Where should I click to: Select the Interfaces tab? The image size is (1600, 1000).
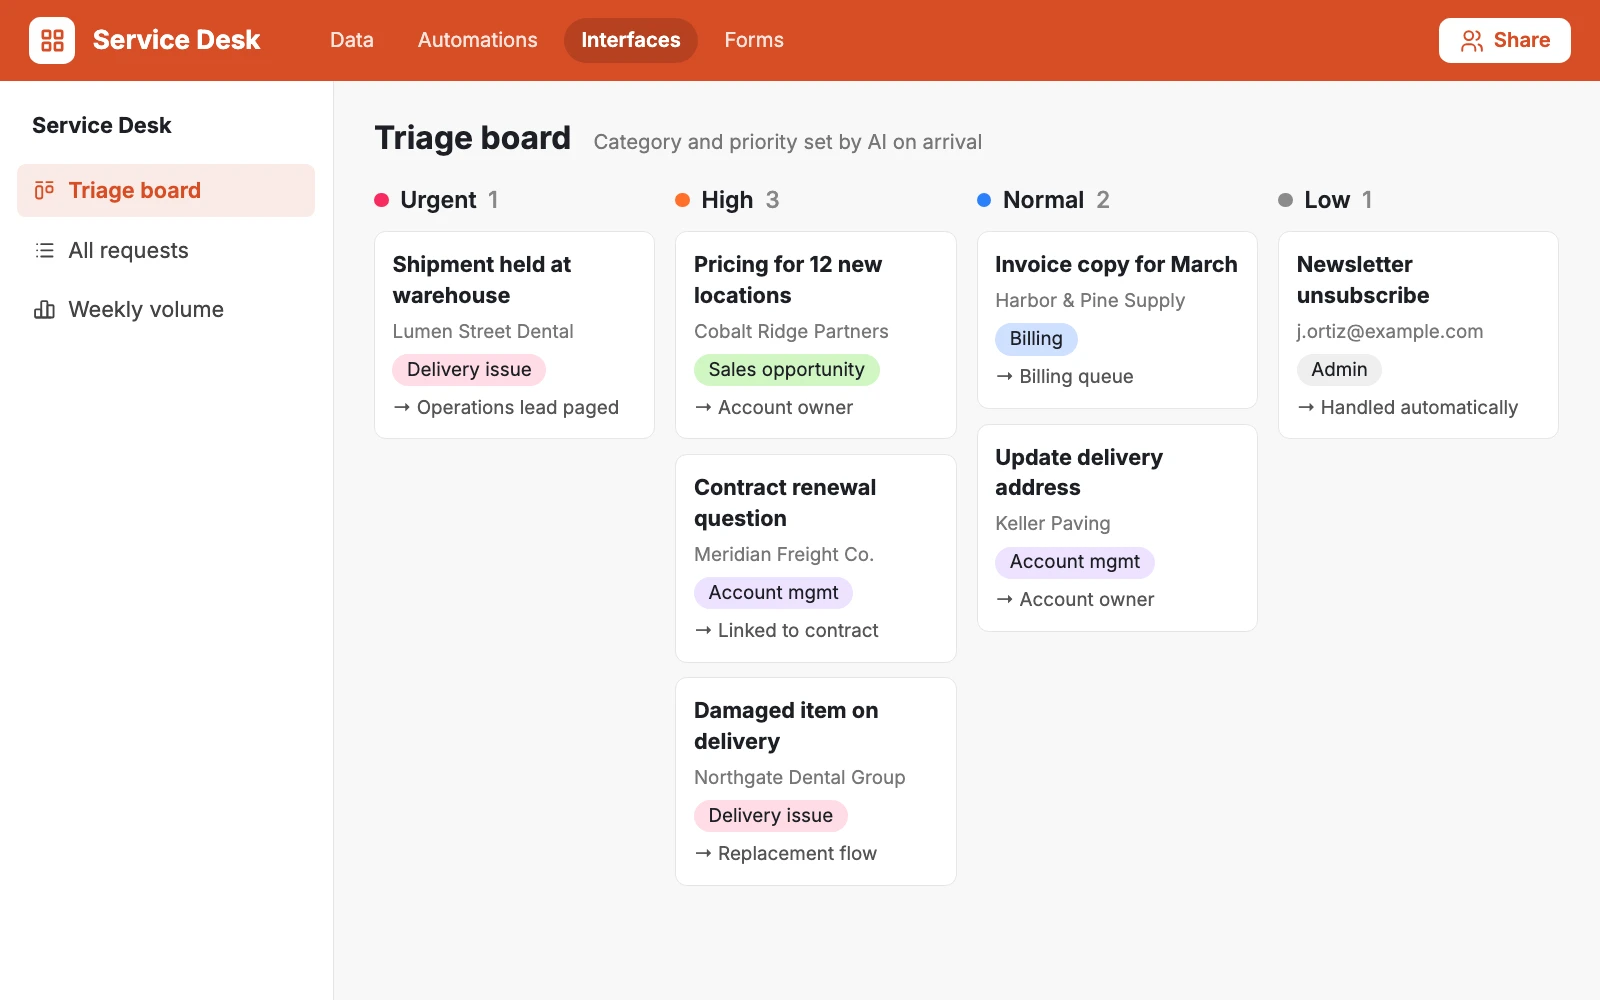(x=631, y=40)
